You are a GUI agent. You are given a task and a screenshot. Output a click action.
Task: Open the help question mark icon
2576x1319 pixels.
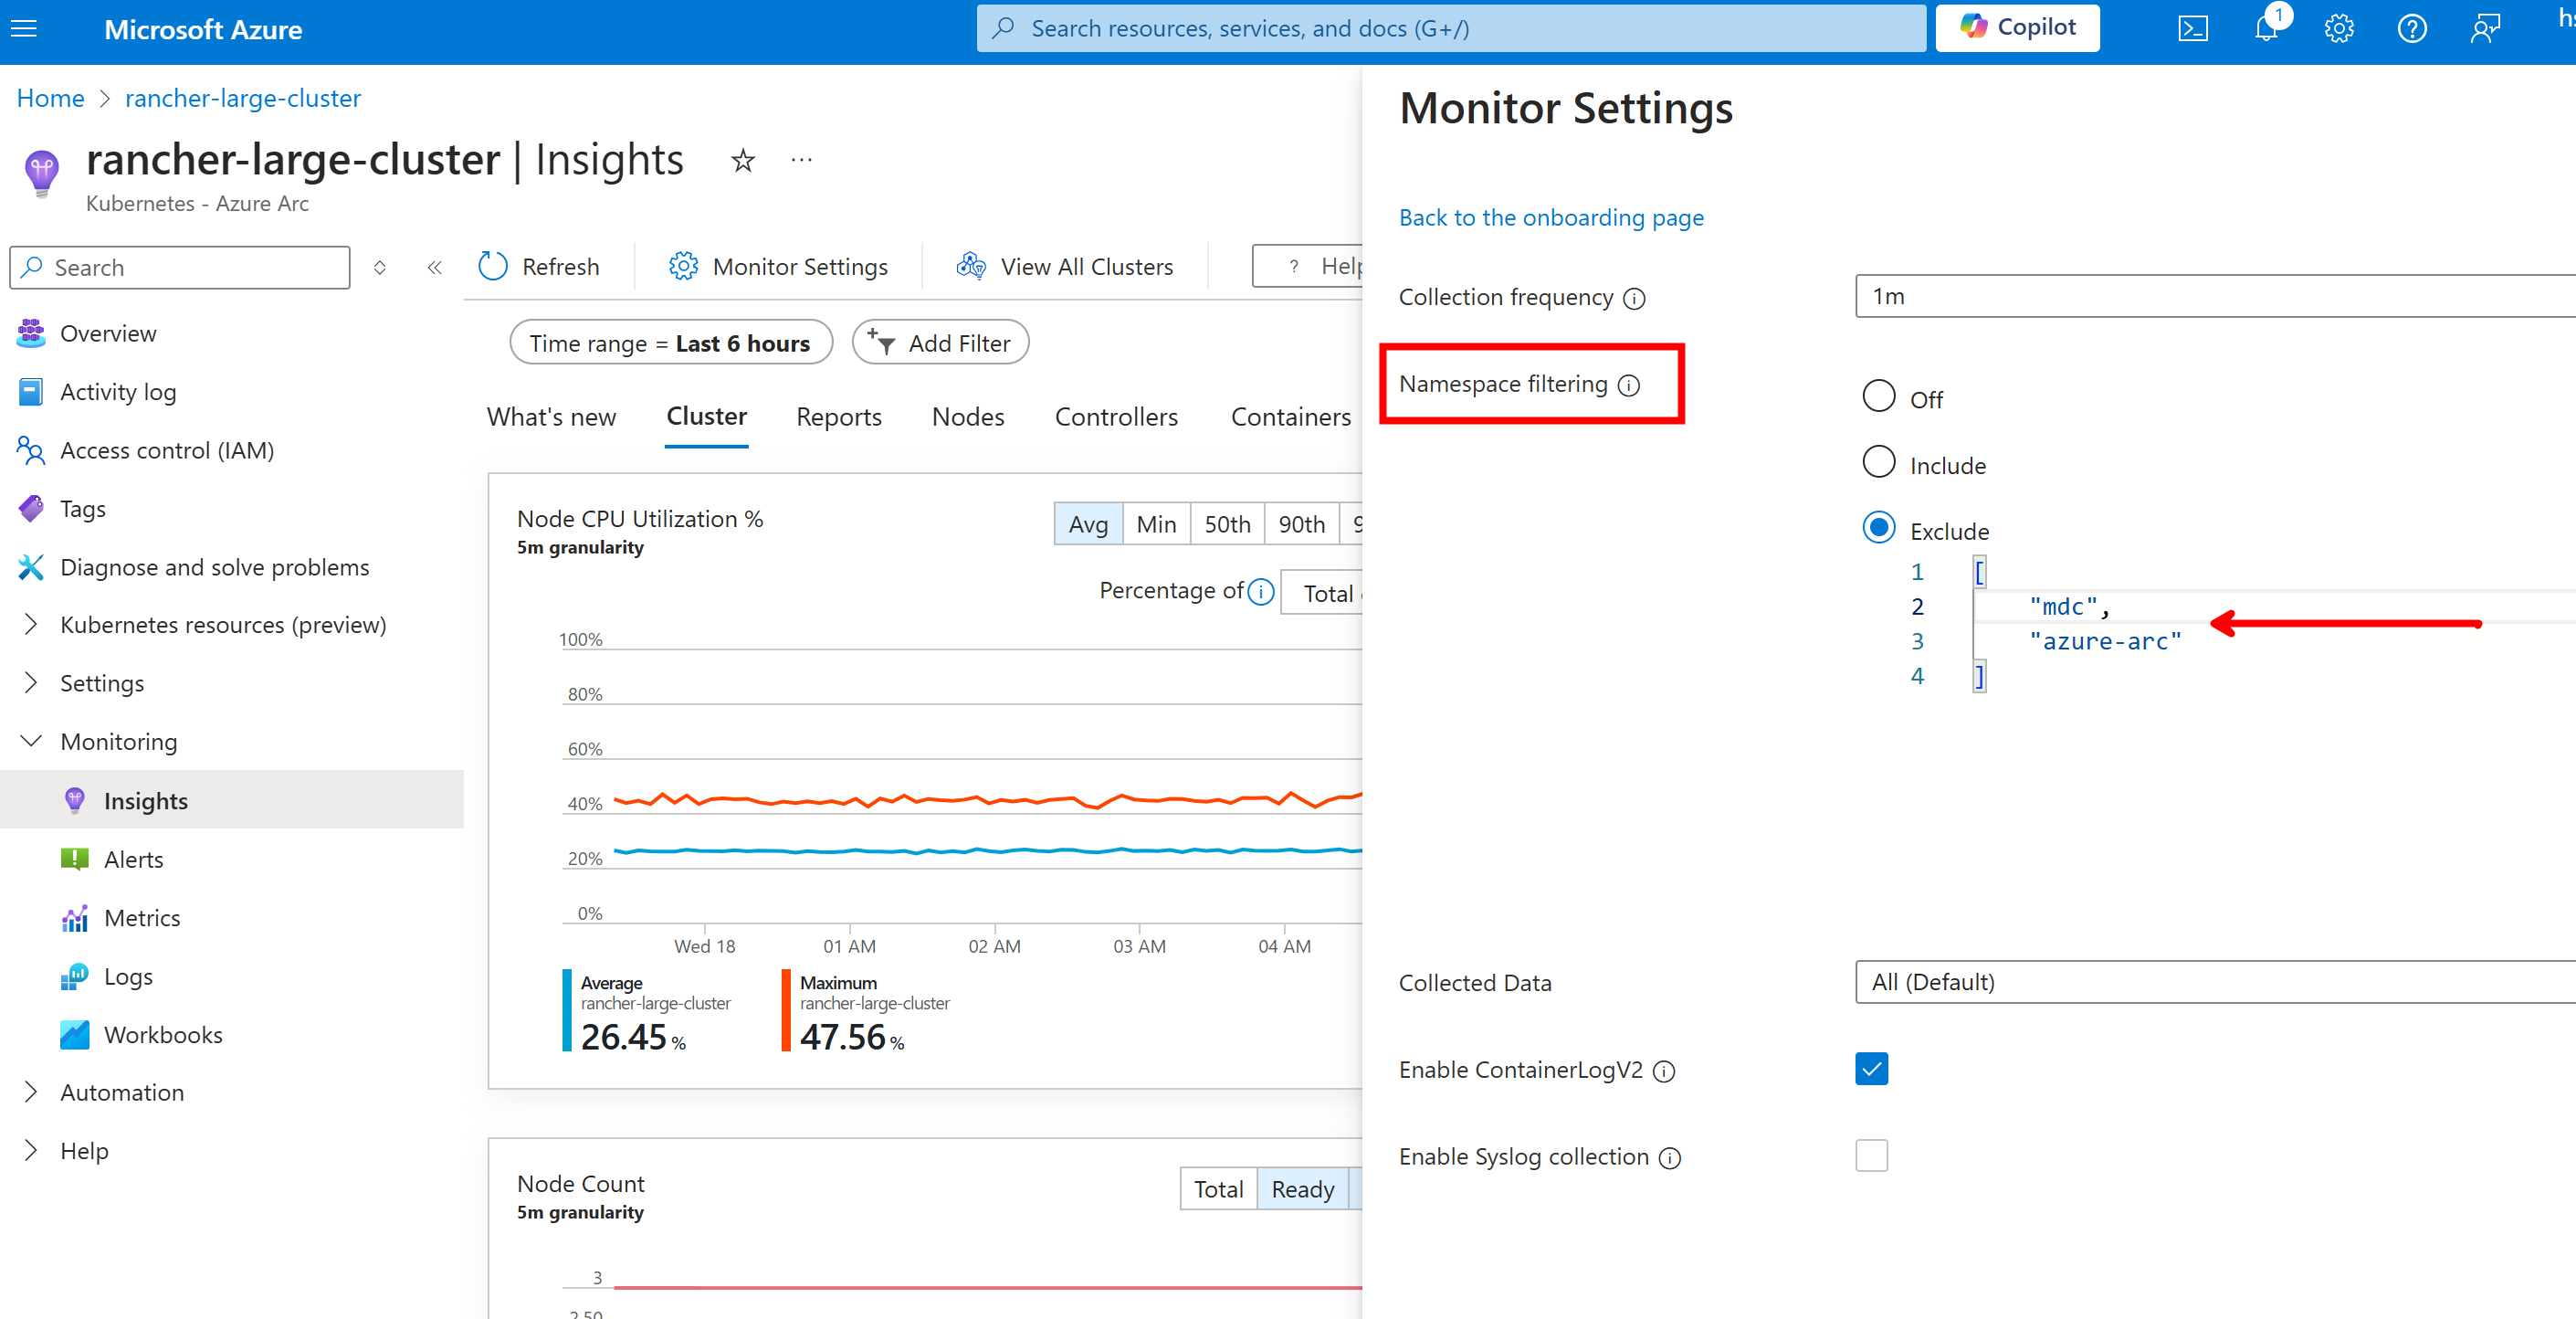click(2412, 28)
